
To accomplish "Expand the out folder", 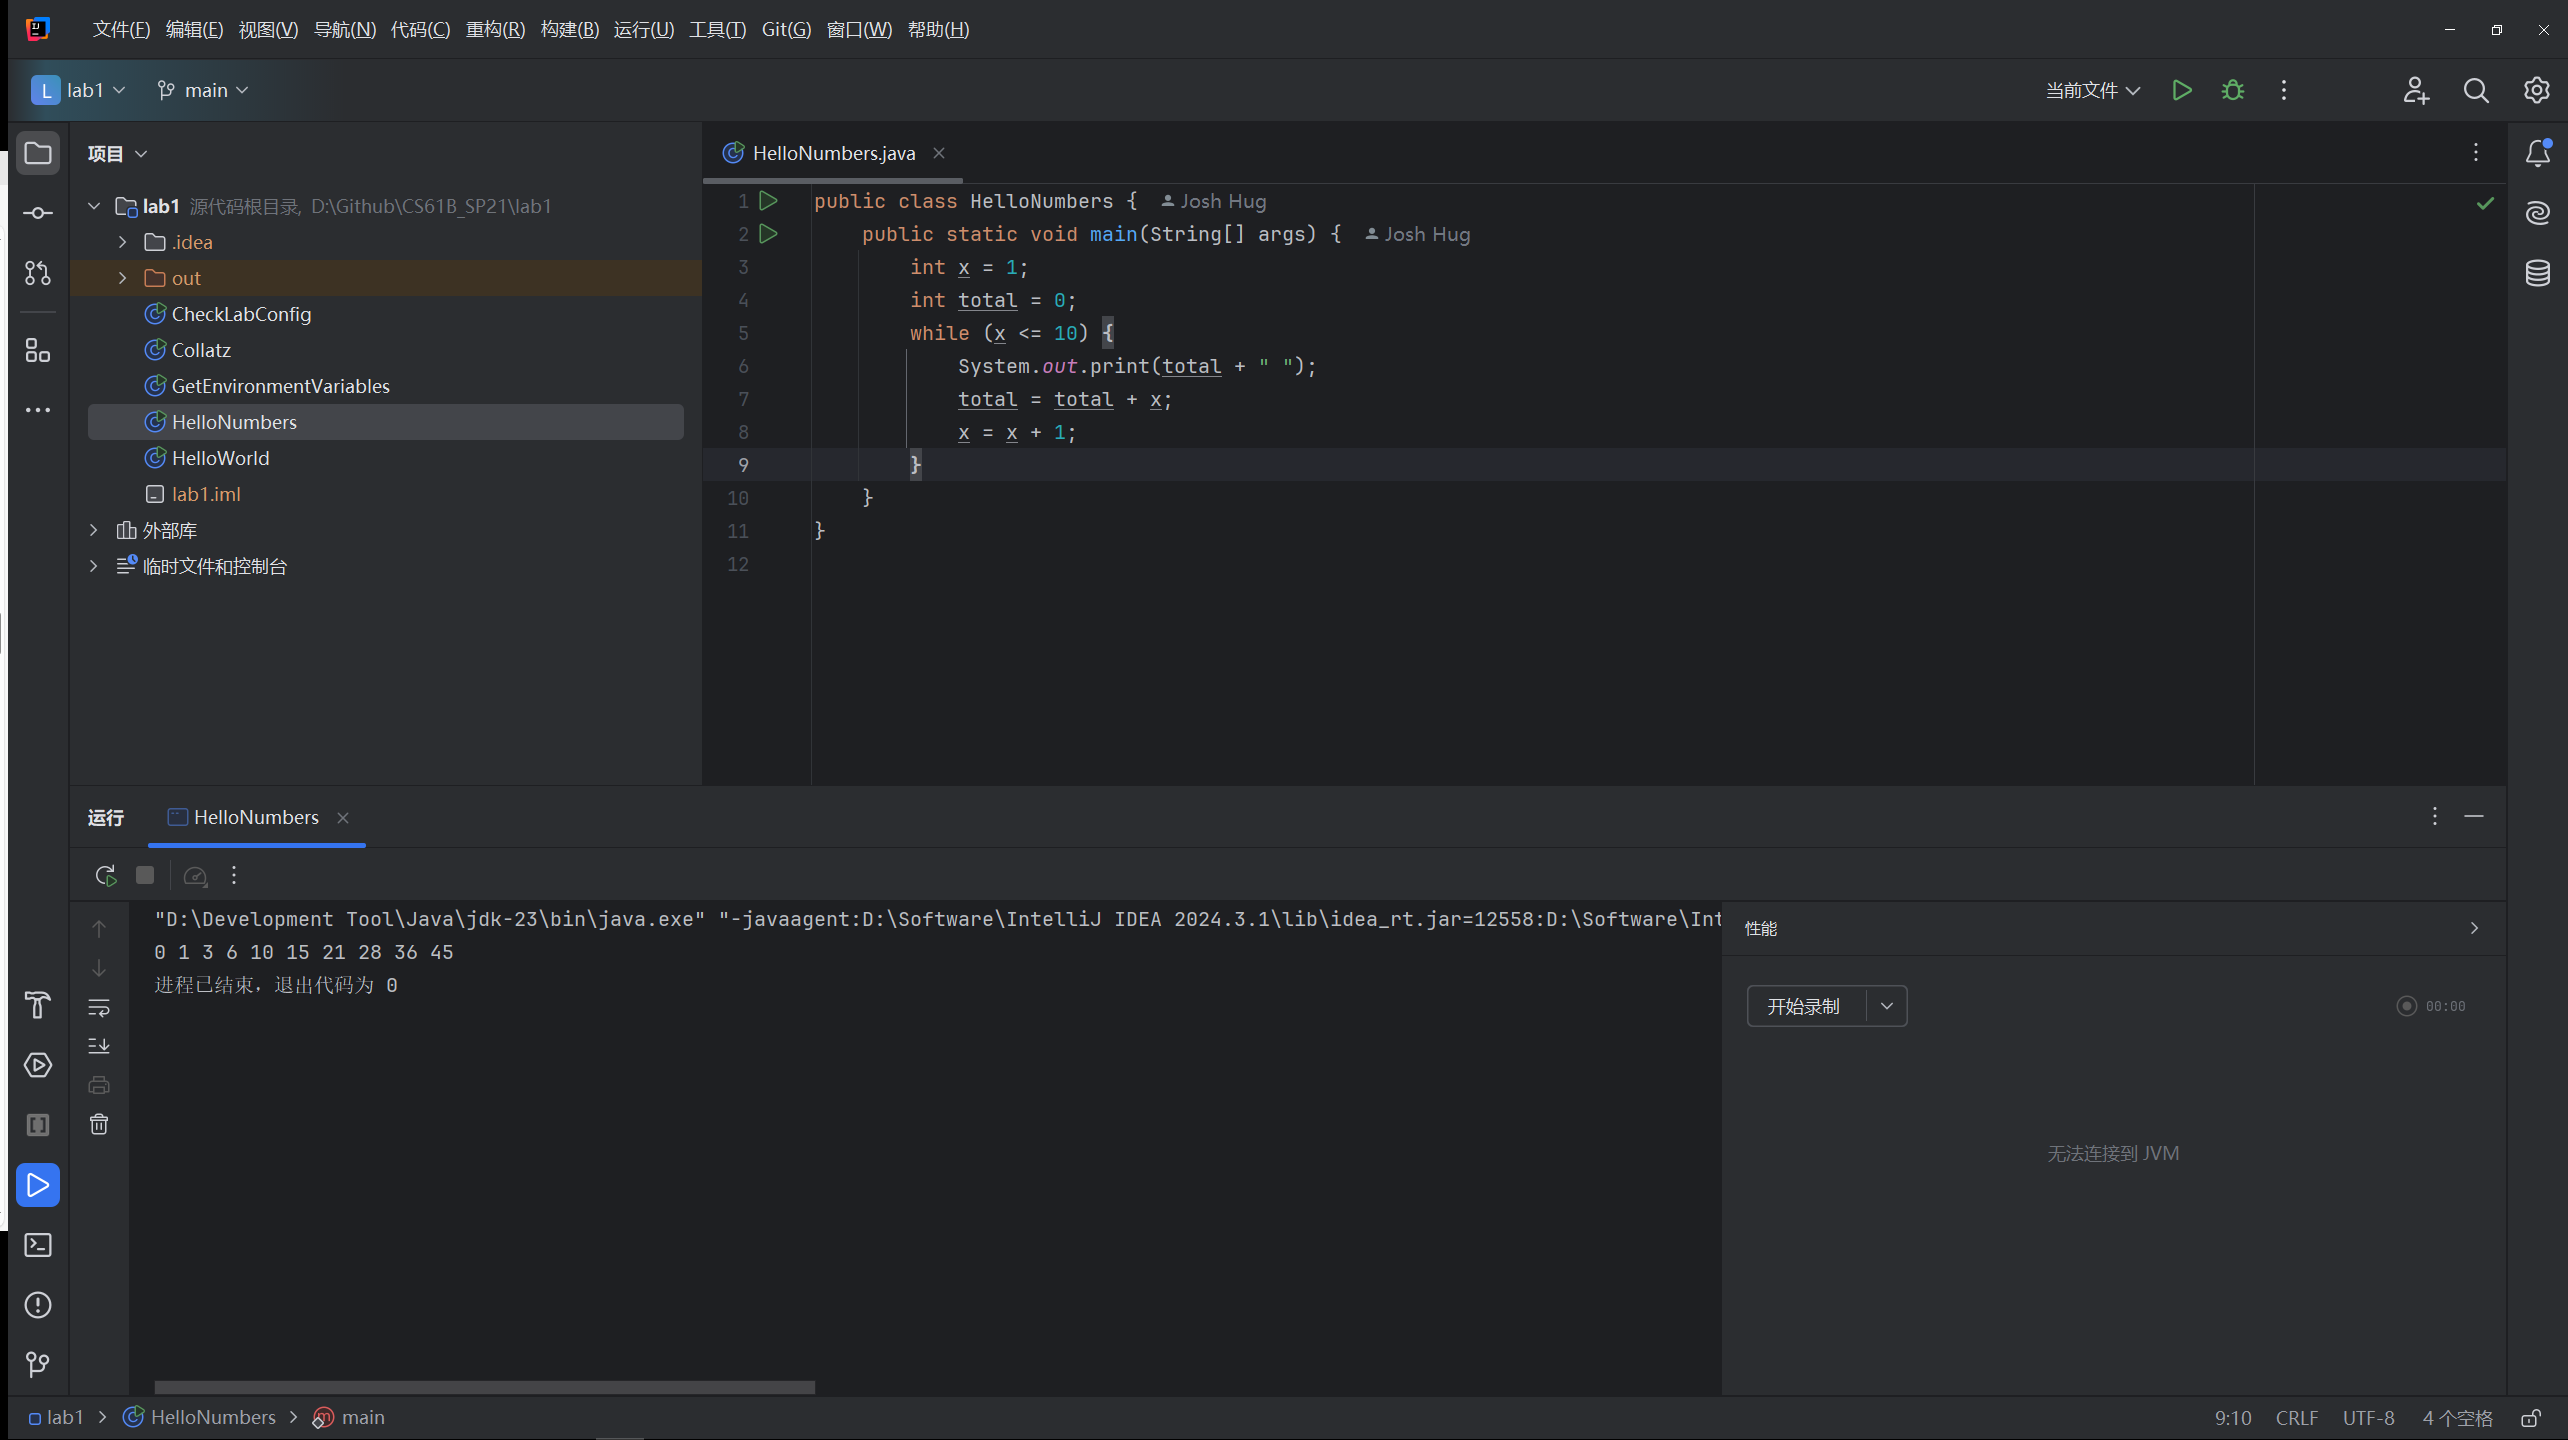I will tap(123, 278).
